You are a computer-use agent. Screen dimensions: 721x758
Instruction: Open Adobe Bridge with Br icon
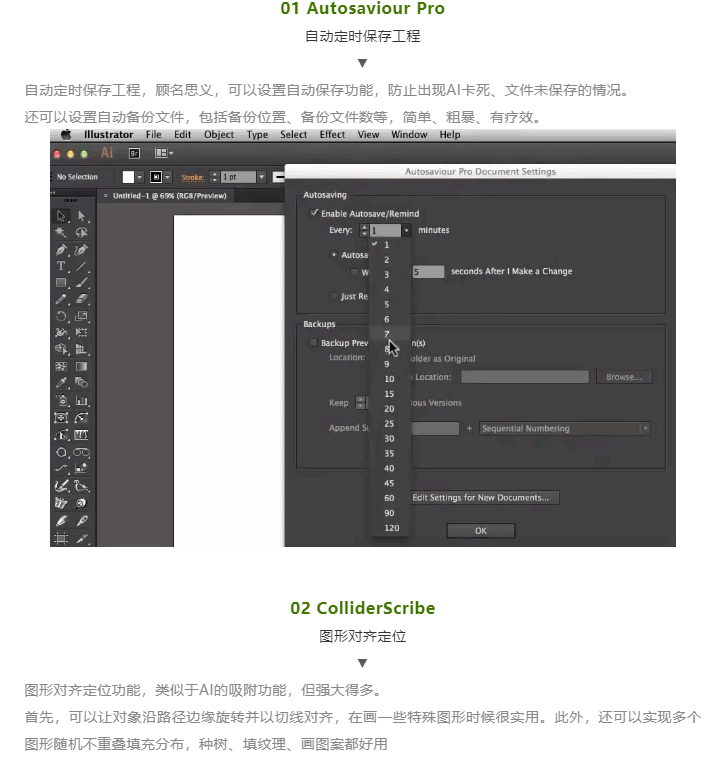[134, 153]
